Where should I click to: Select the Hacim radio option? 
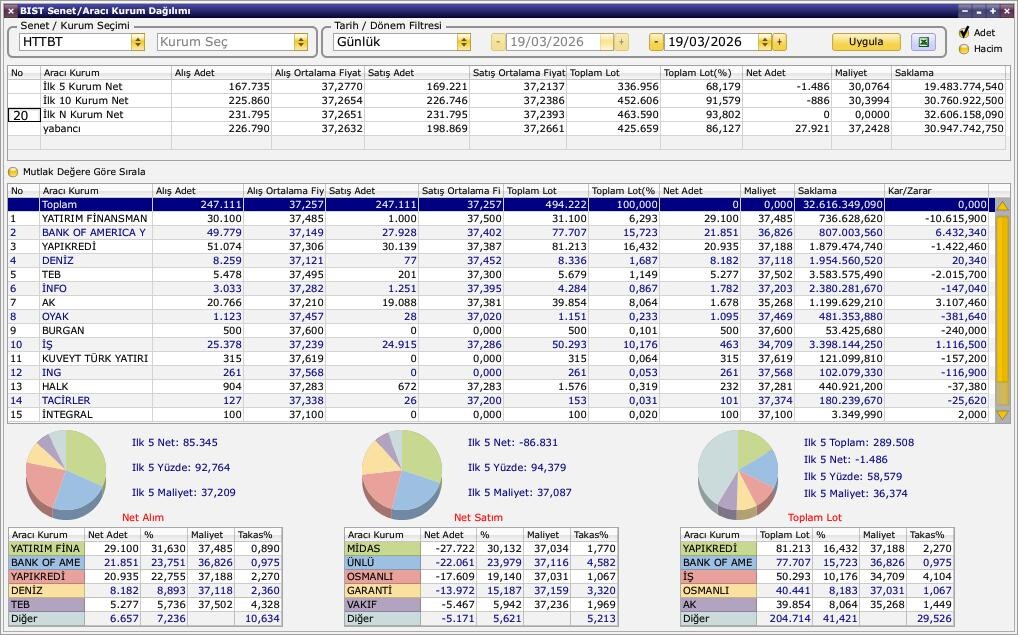click(x=964, y=49)
